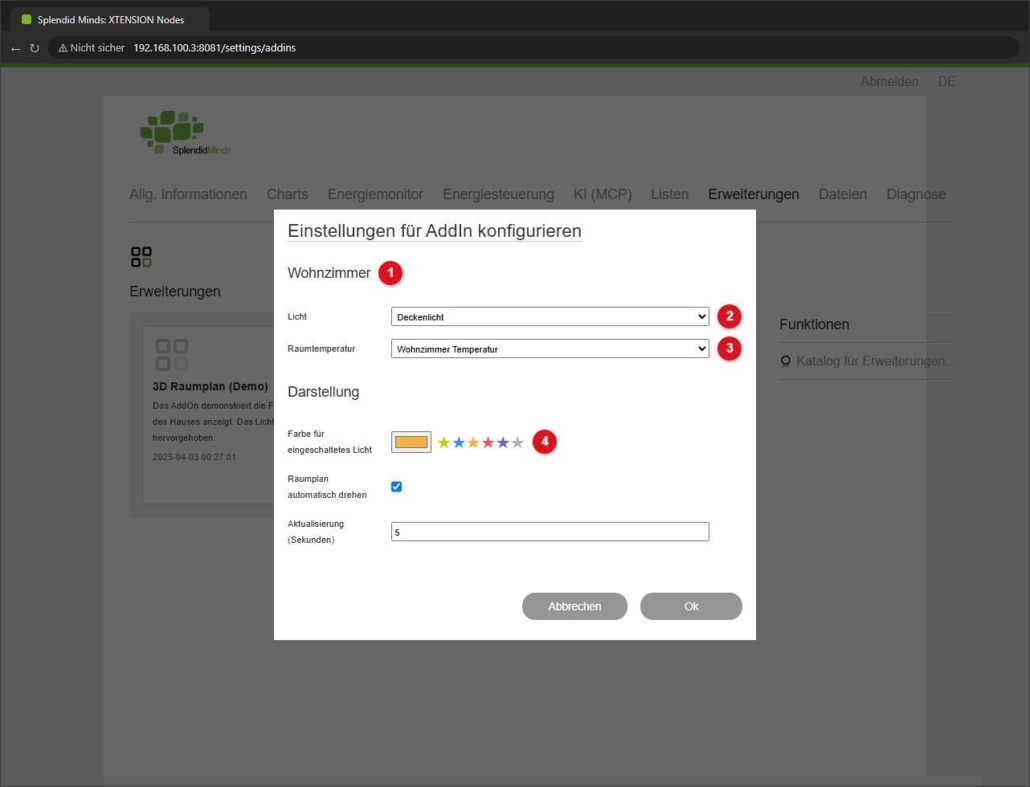Open the 'Katalog für Erweiterungen...' link
Screen dimensions: 1030x787
coord(874,361)
